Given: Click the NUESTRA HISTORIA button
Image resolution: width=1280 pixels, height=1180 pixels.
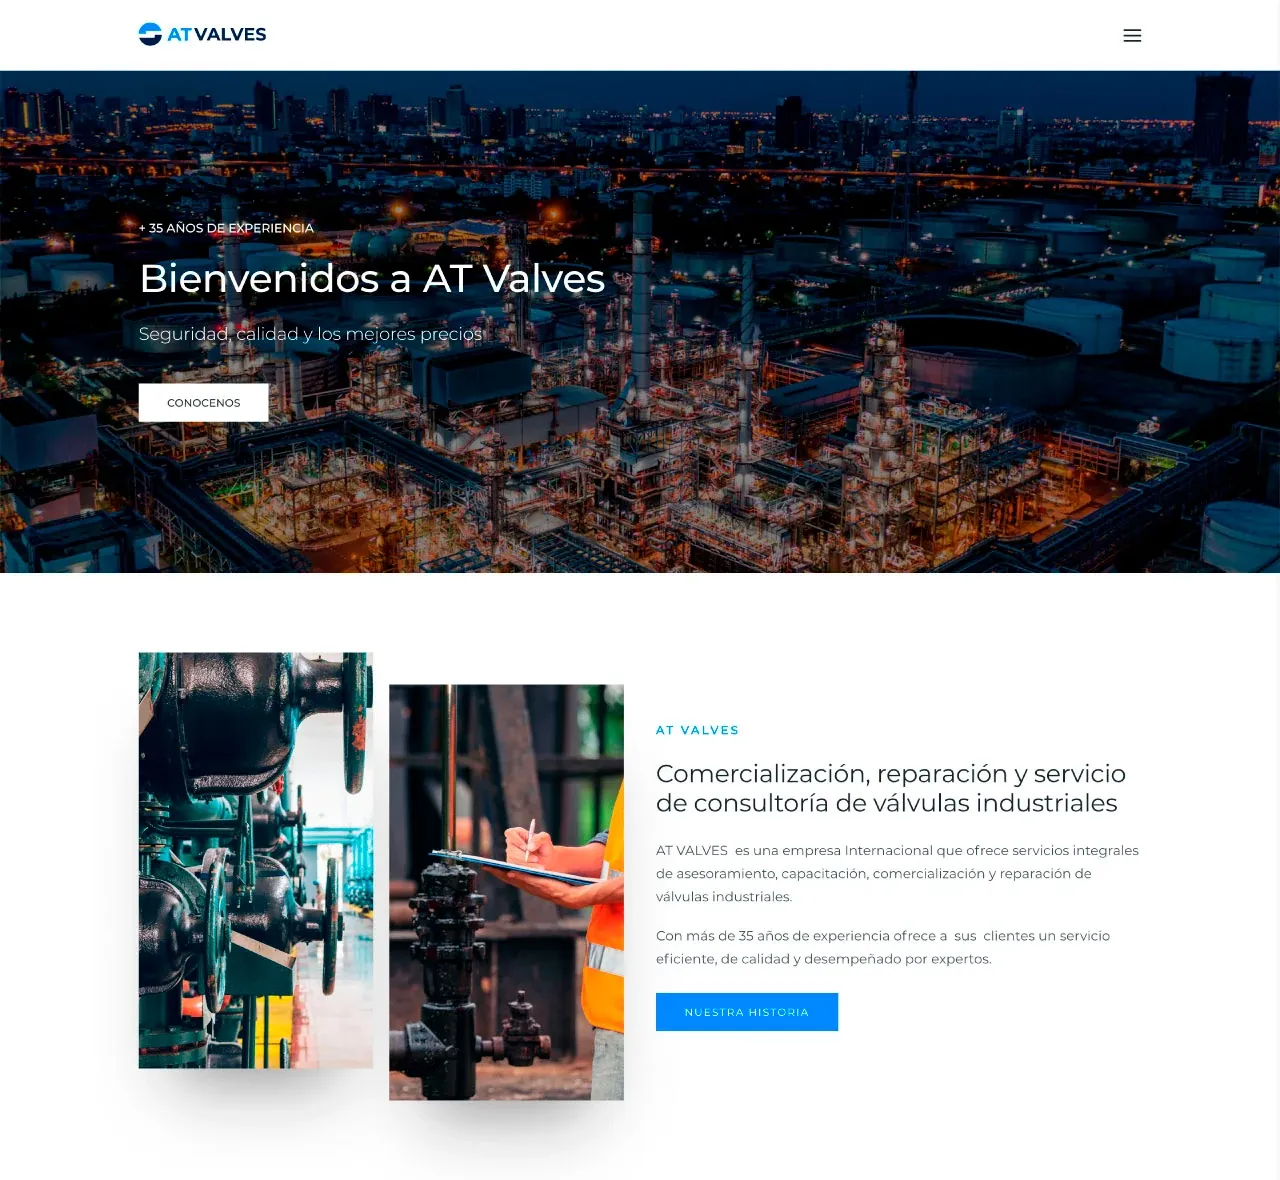Looking at the screenshot, I should click(747, 1012).
